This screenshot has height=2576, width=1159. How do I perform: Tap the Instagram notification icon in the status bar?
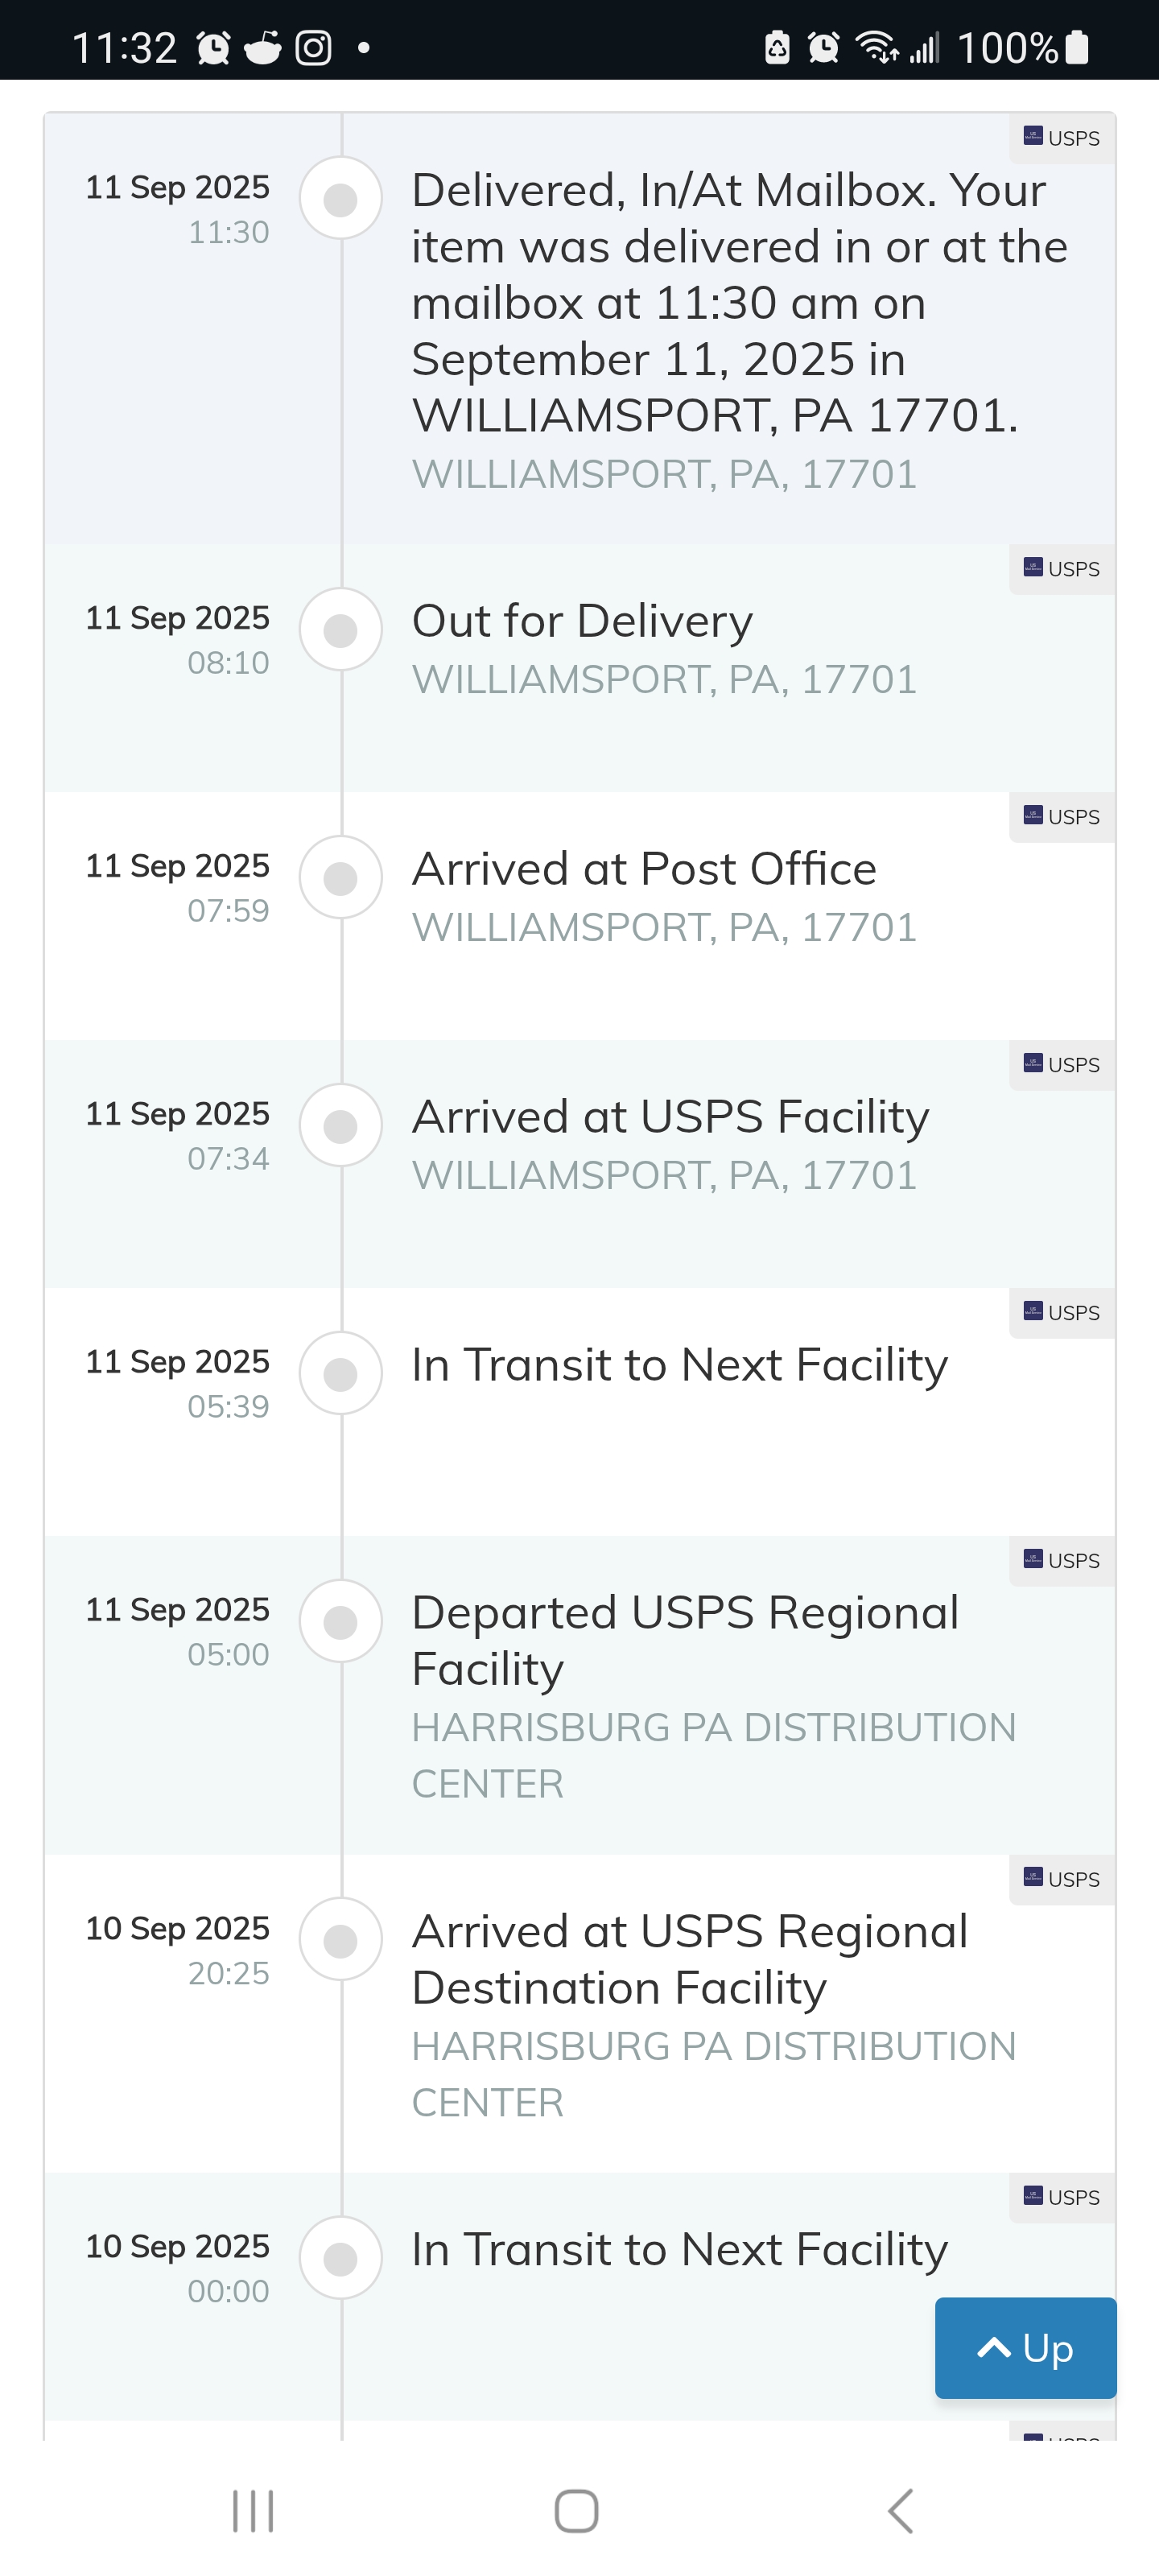314,47
